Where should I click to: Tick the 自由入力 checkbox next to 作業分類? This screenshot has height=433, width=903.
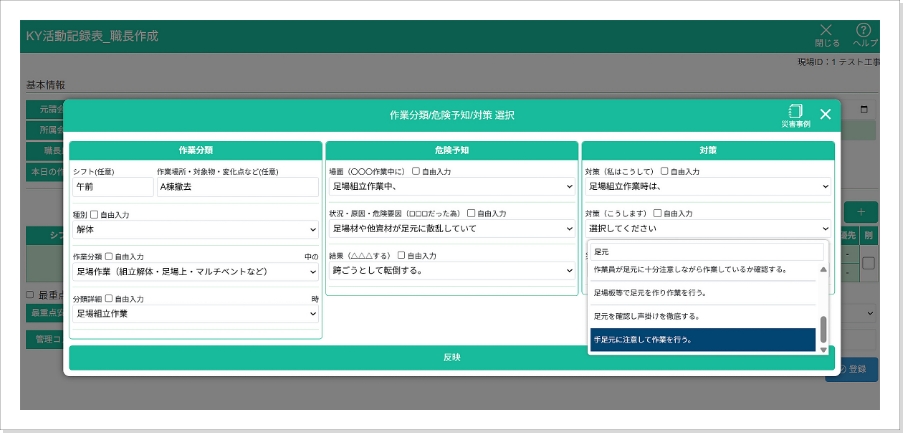tap(109, 256)
